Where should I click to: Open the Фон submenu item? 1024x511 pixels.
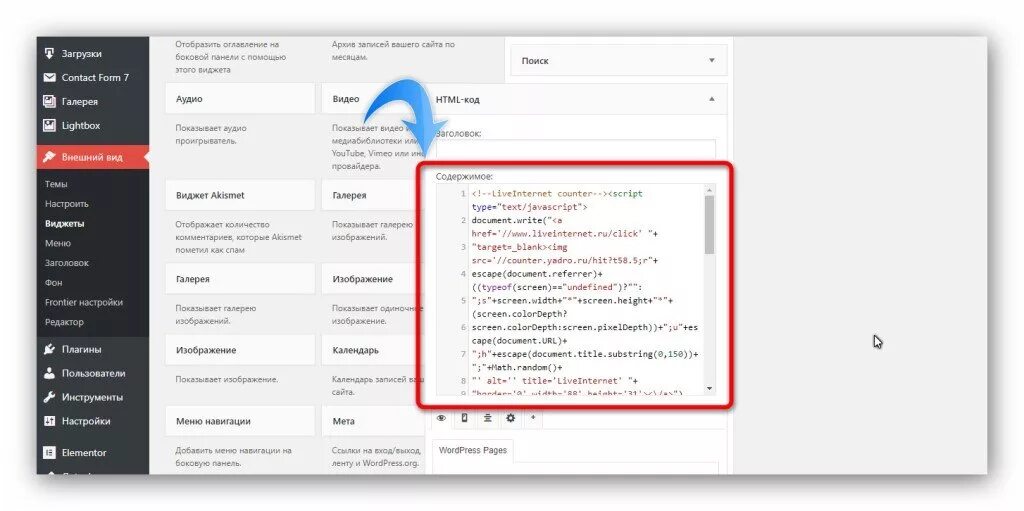(x=54, y=282)
